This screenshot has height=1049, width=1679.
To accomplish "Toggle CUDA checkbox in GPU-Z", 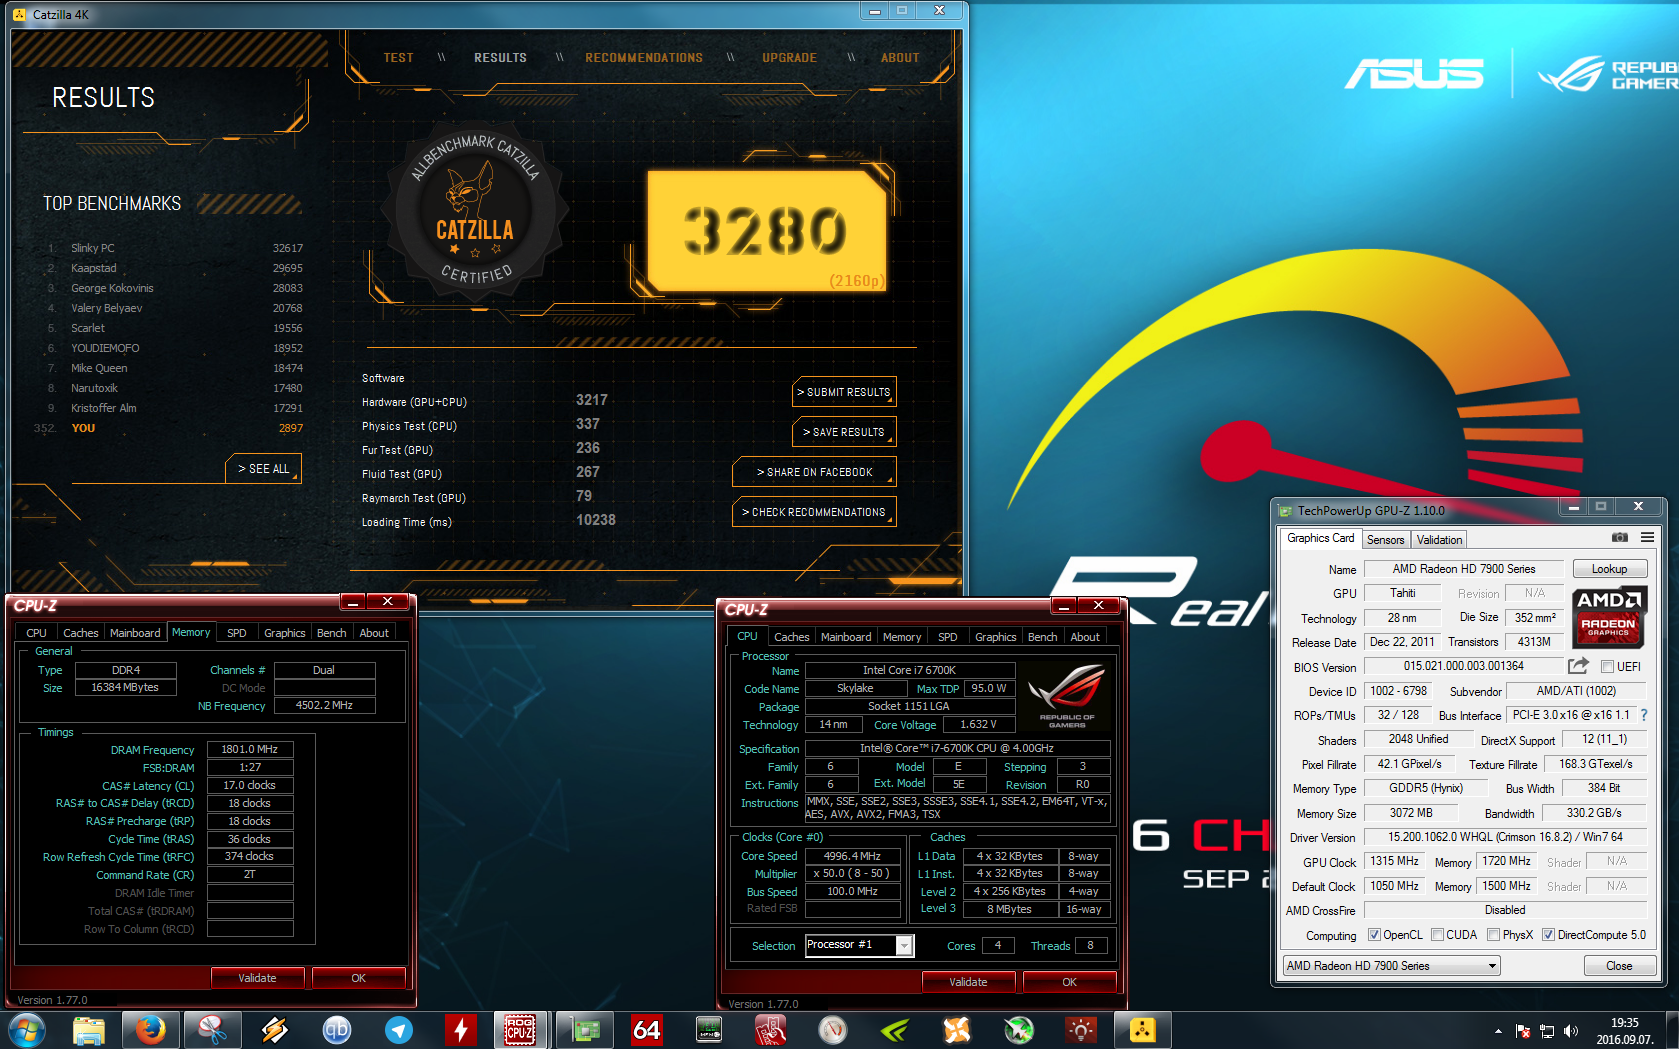I will [1437, 935].
